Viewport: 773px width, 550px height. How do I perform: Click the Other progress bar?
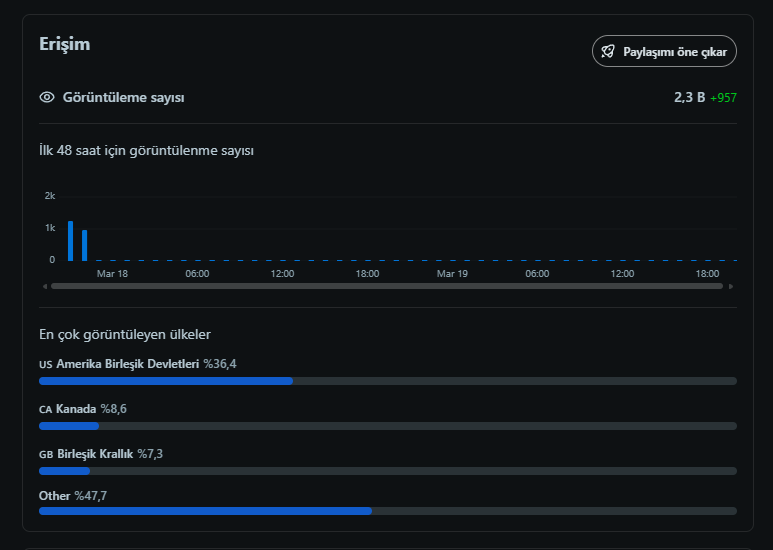coord(388,511)
